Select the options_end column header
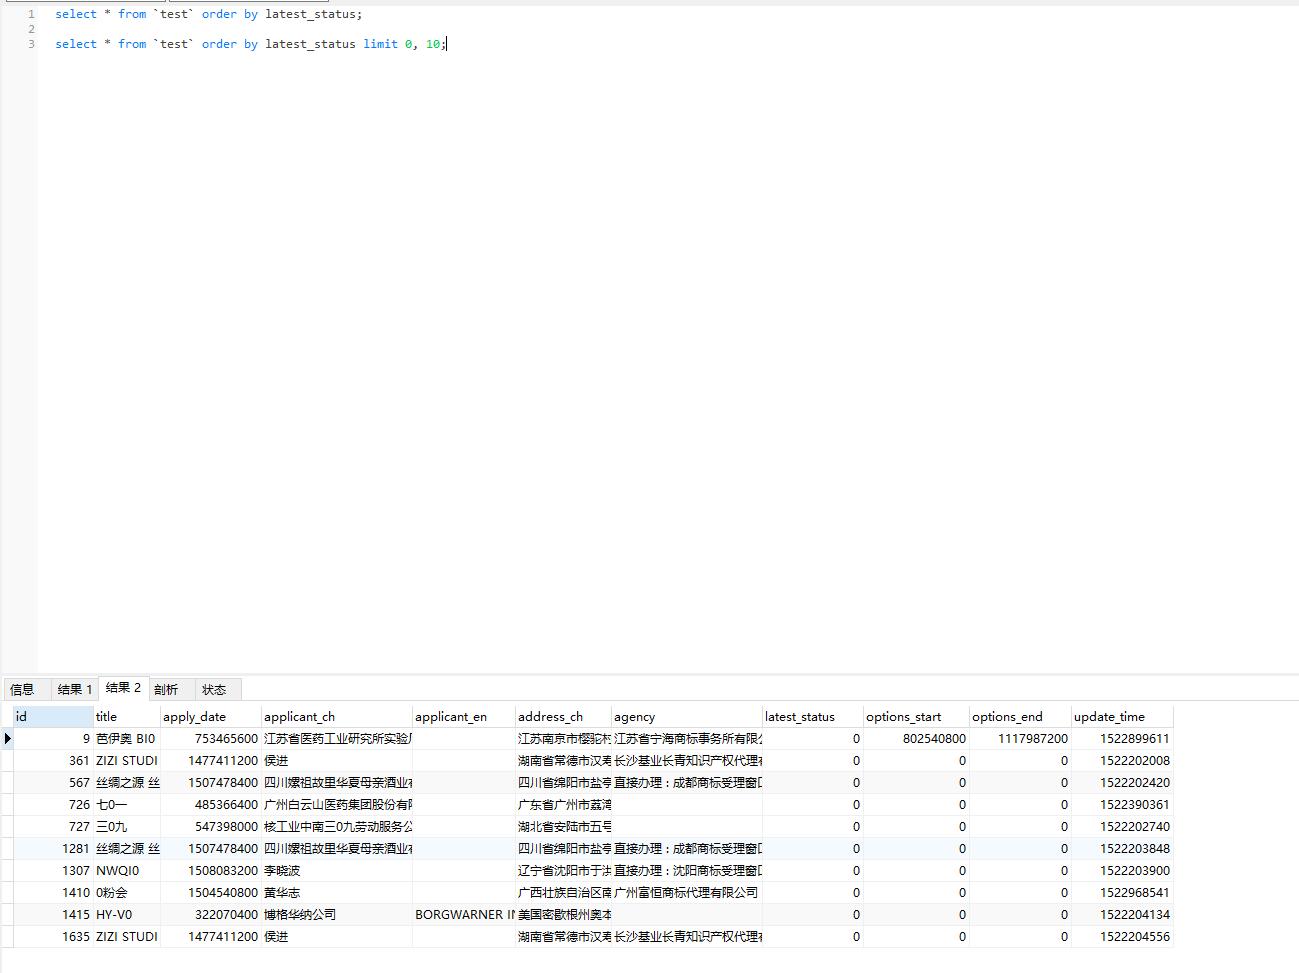The width and height of the screenshot is (1299, 973). (1020, 717)
